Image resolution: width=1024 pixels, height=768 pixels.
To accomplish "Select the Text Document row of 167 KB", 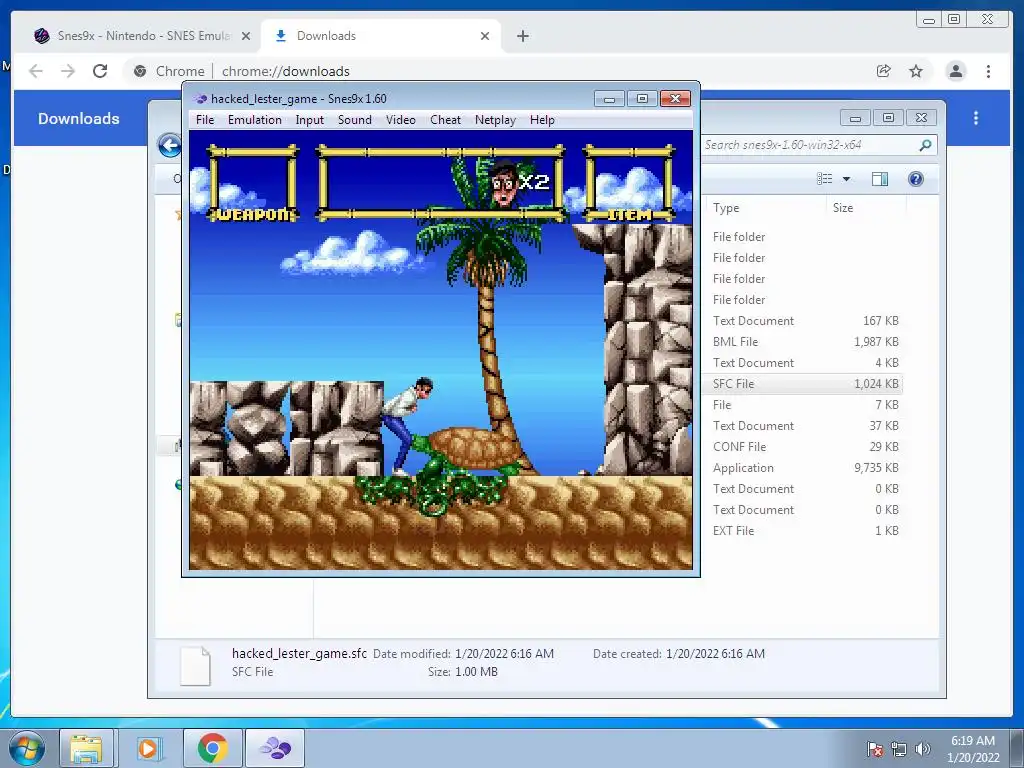I will (805, 321).
